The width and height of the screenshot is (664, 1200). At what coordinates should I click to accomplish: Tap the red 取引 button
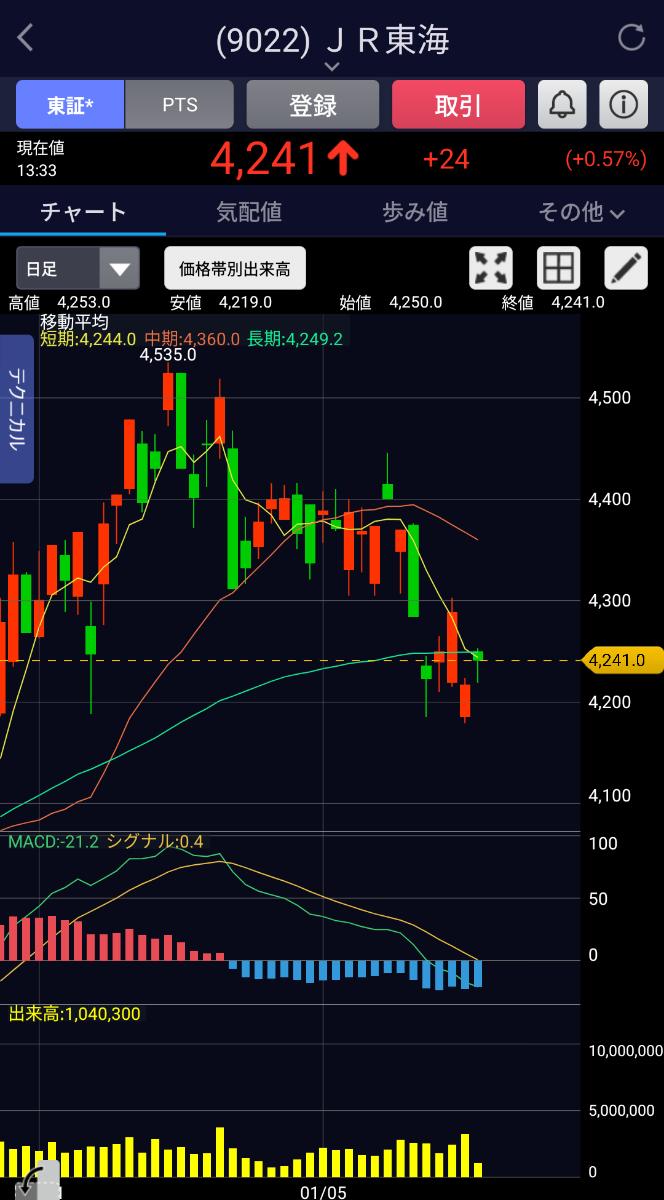pyautogui.click(x=458, y=104)
